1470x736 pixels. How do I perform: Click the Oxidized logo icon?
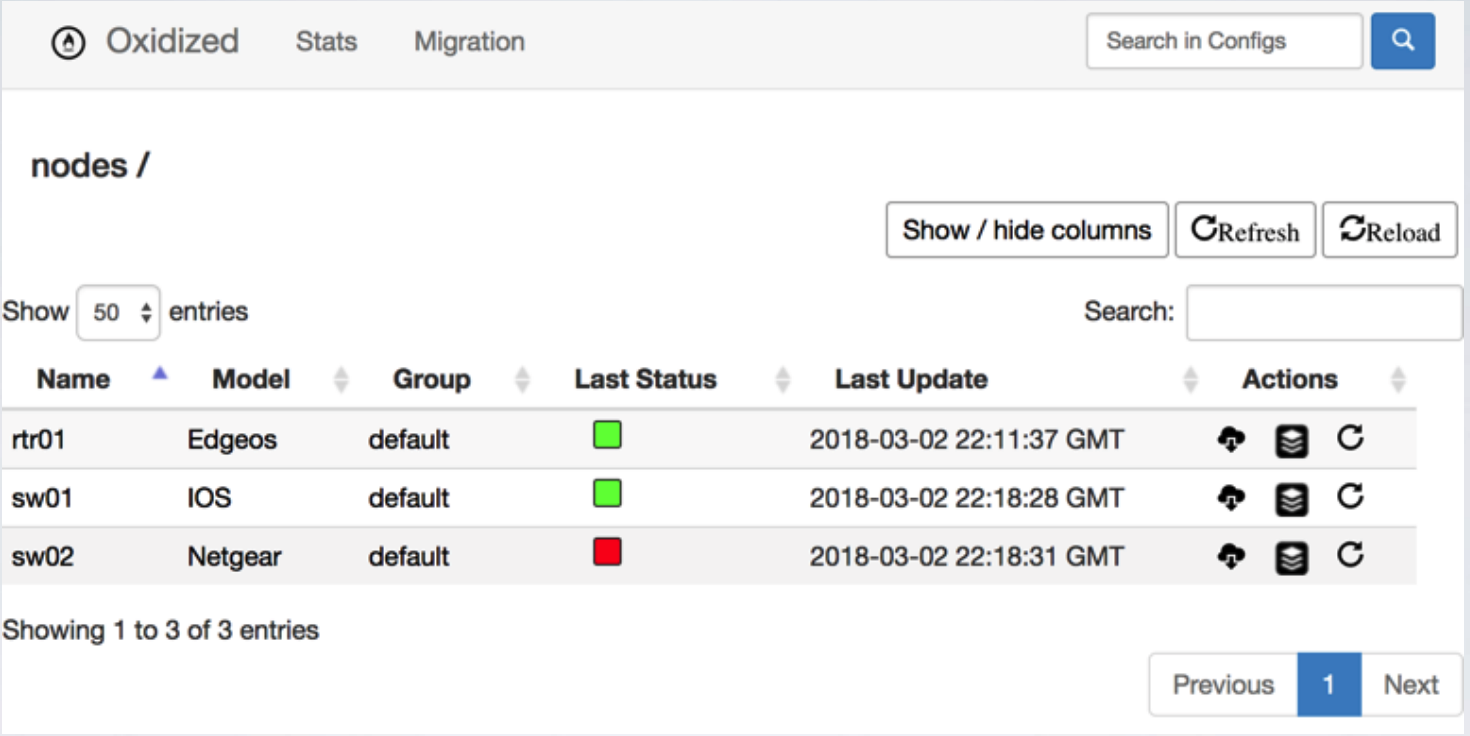[68, 43]
